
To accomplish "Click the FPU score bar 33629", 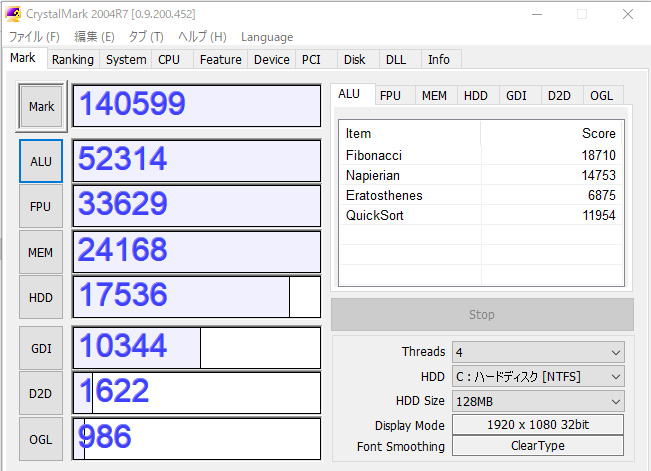I will (197, 206).
